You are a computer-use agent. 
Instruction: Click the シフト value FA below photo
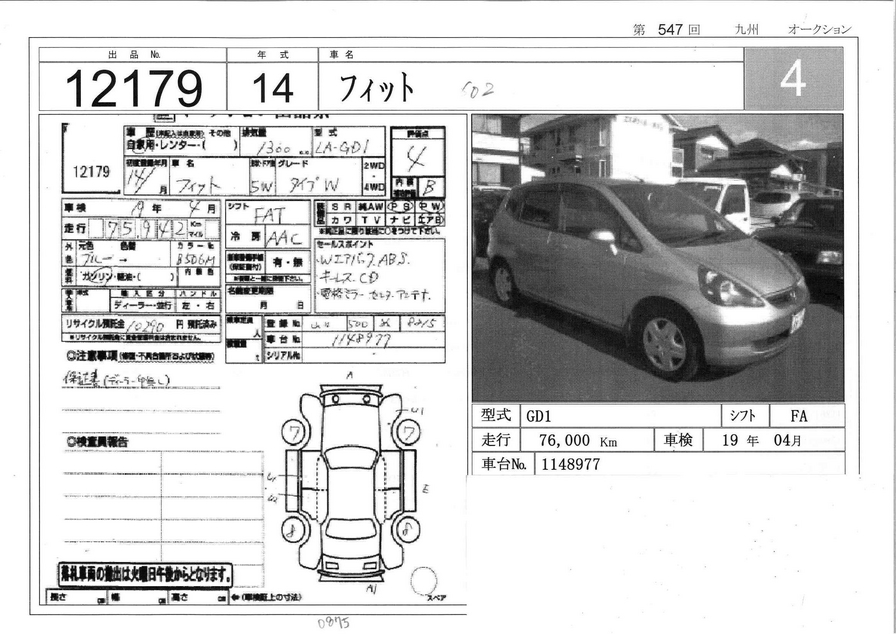point(799,416)
